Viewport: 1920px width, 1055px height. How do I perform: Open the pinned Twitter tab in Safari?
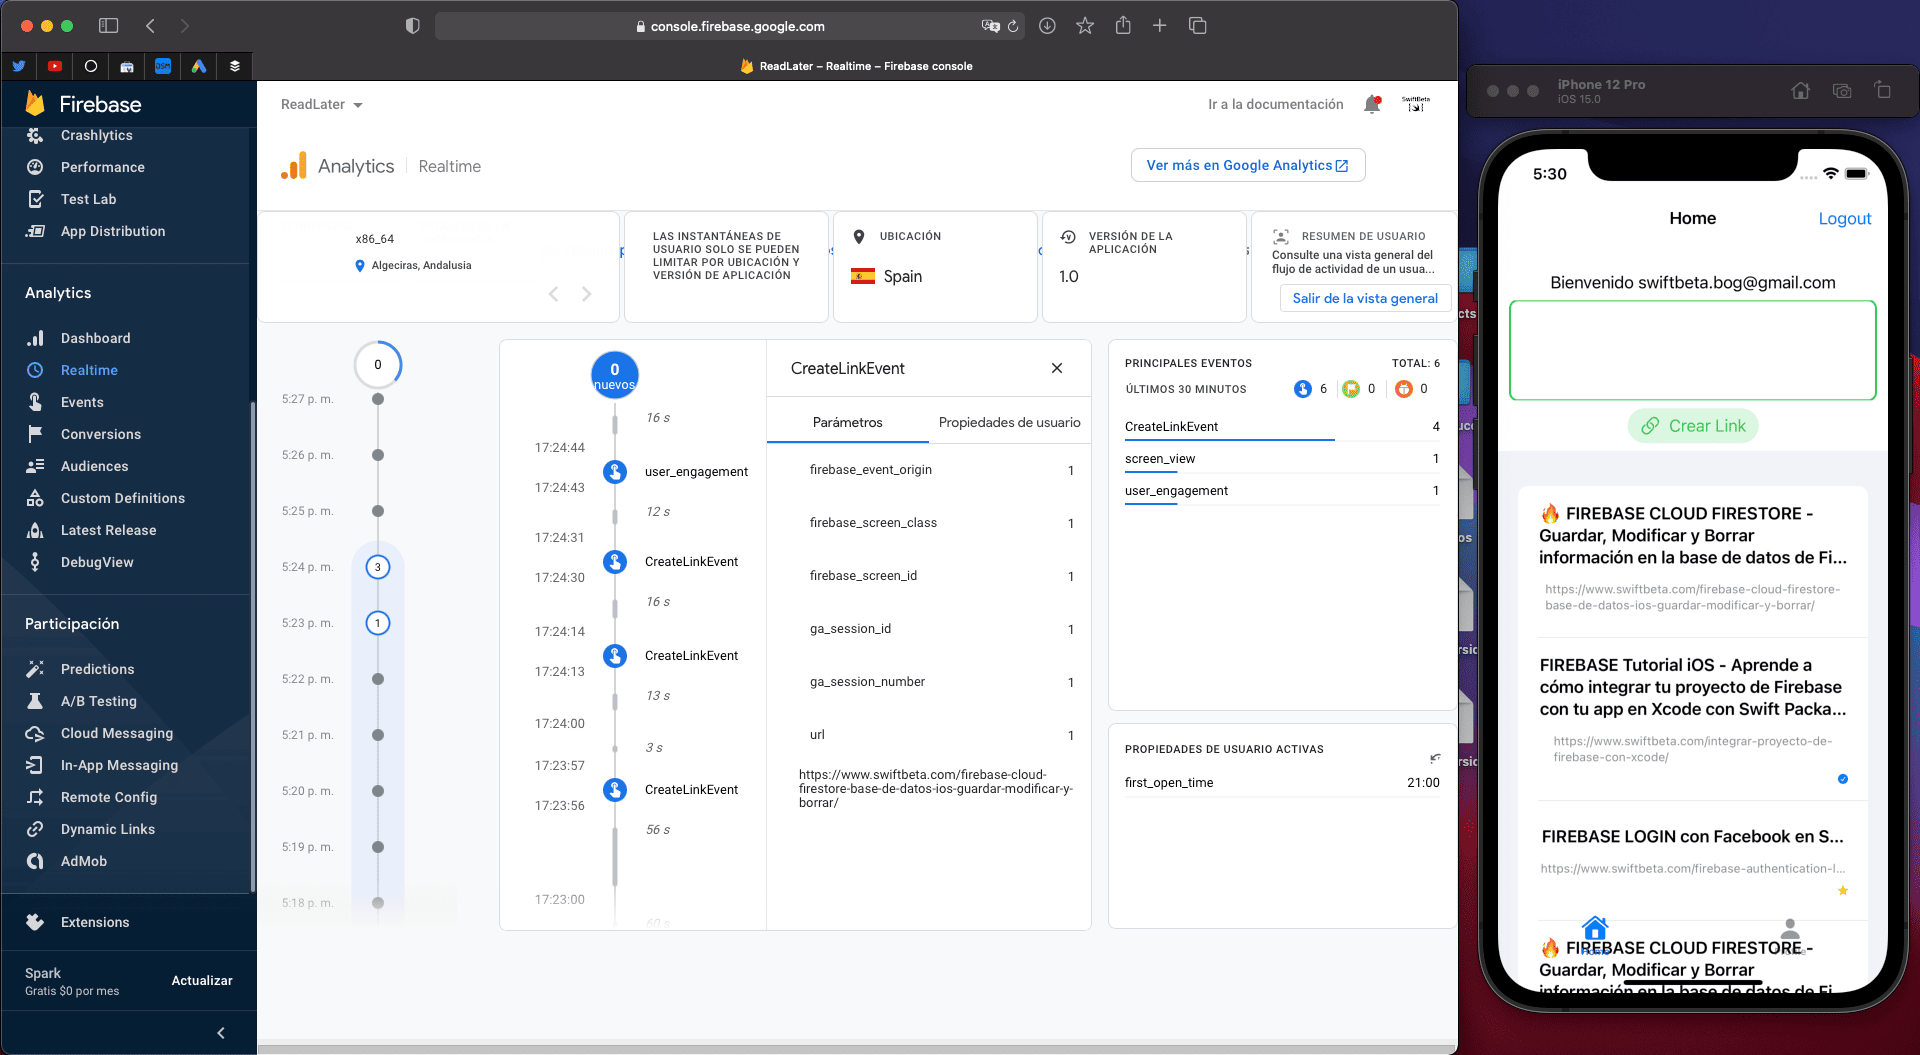19,66
